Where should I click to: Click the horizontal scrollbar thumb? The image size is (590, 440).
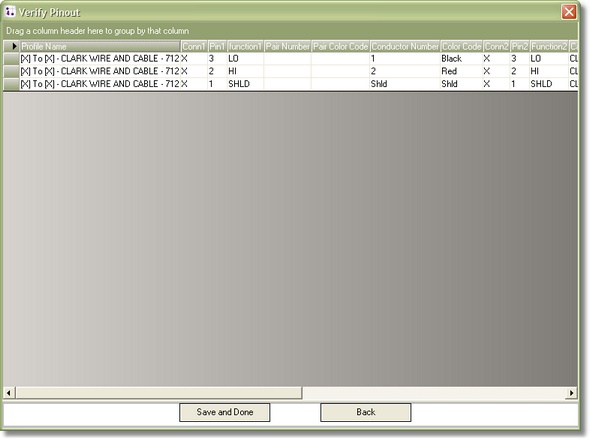coord(158,393)
